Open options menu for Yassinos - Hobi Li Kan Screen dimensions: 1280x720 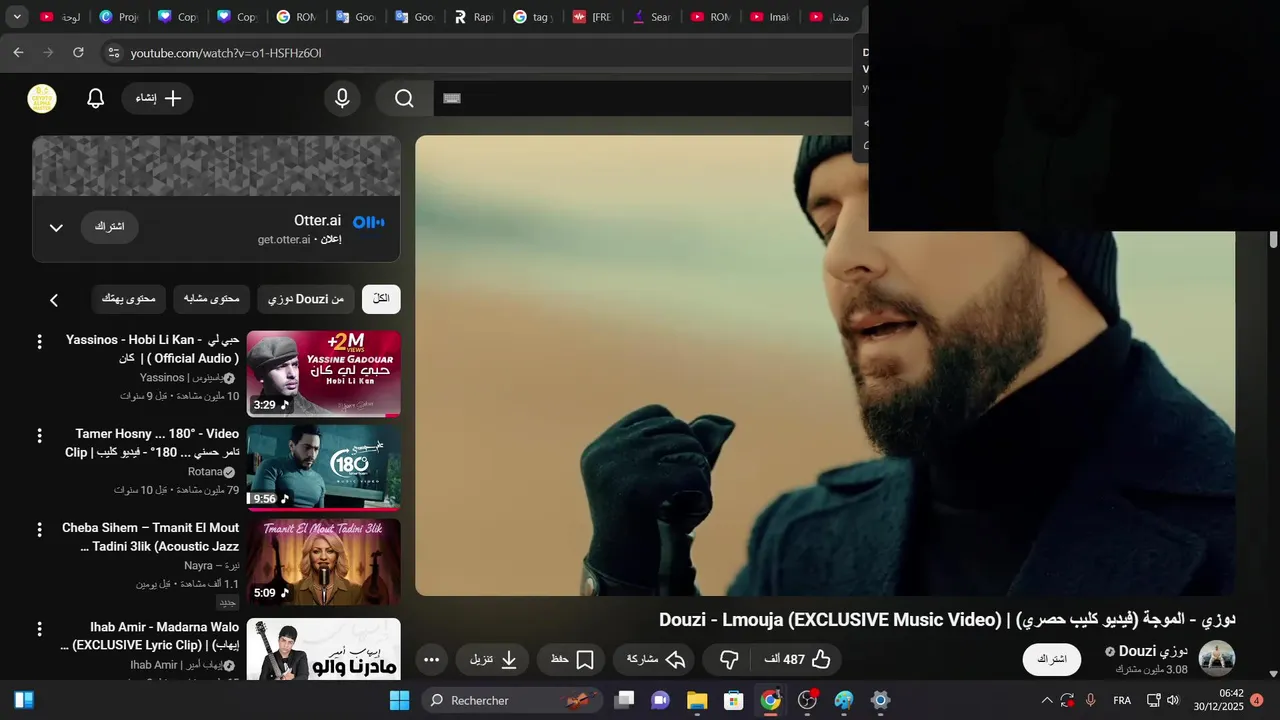[x=39, y=342]
